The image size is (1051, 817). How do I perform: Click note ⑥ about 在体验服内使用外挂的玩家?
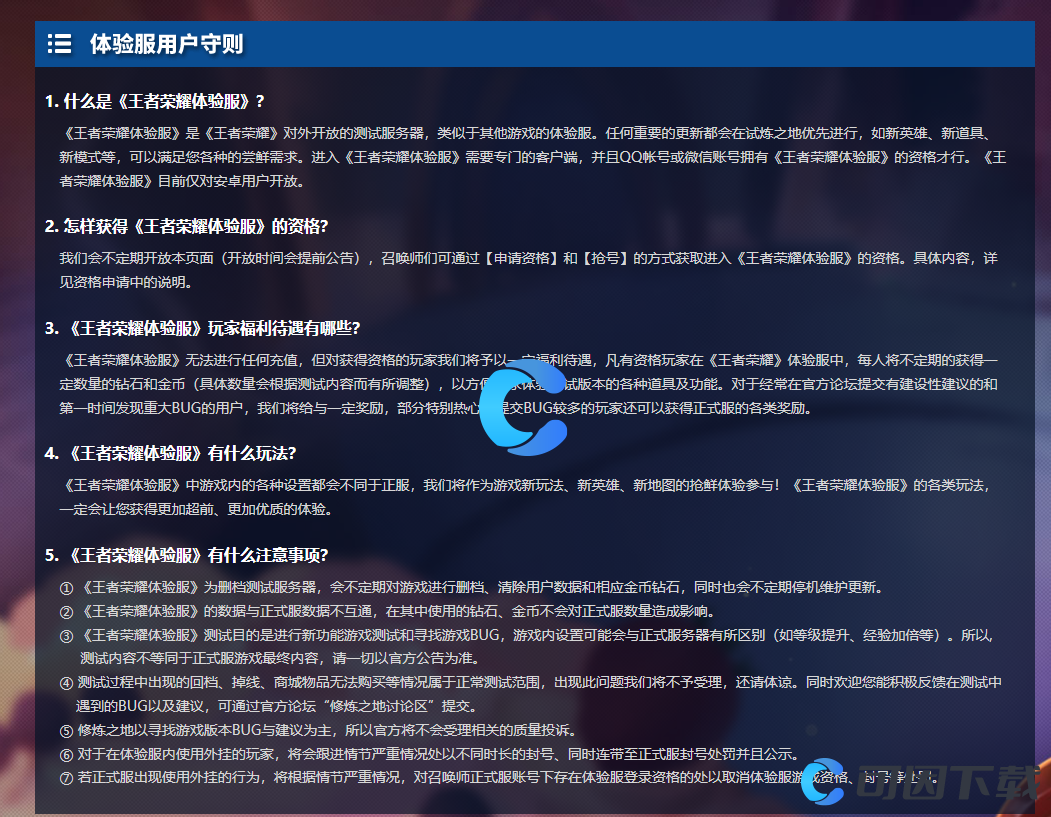pyautogui.click(x=430, y=755)
